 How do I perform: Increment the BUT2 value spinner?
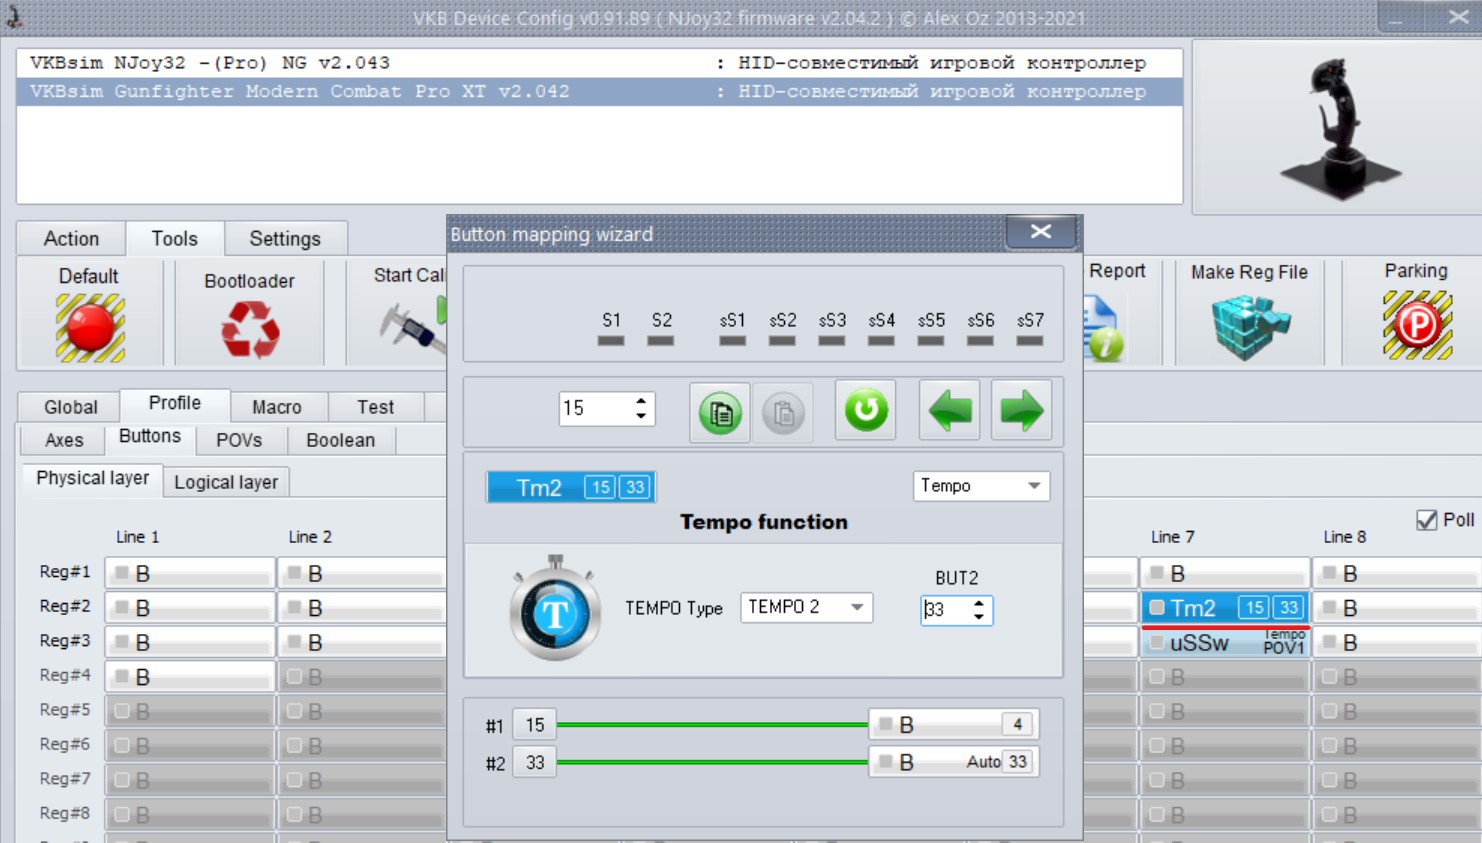point(979,603)
